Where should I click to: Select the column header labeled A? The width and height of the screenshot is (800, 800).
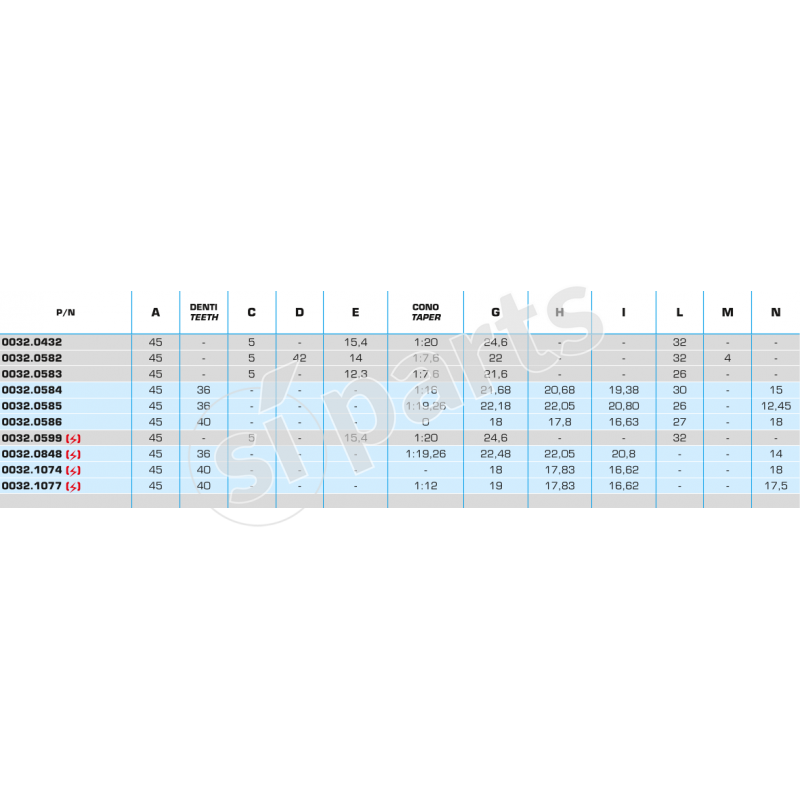(155, 312)
